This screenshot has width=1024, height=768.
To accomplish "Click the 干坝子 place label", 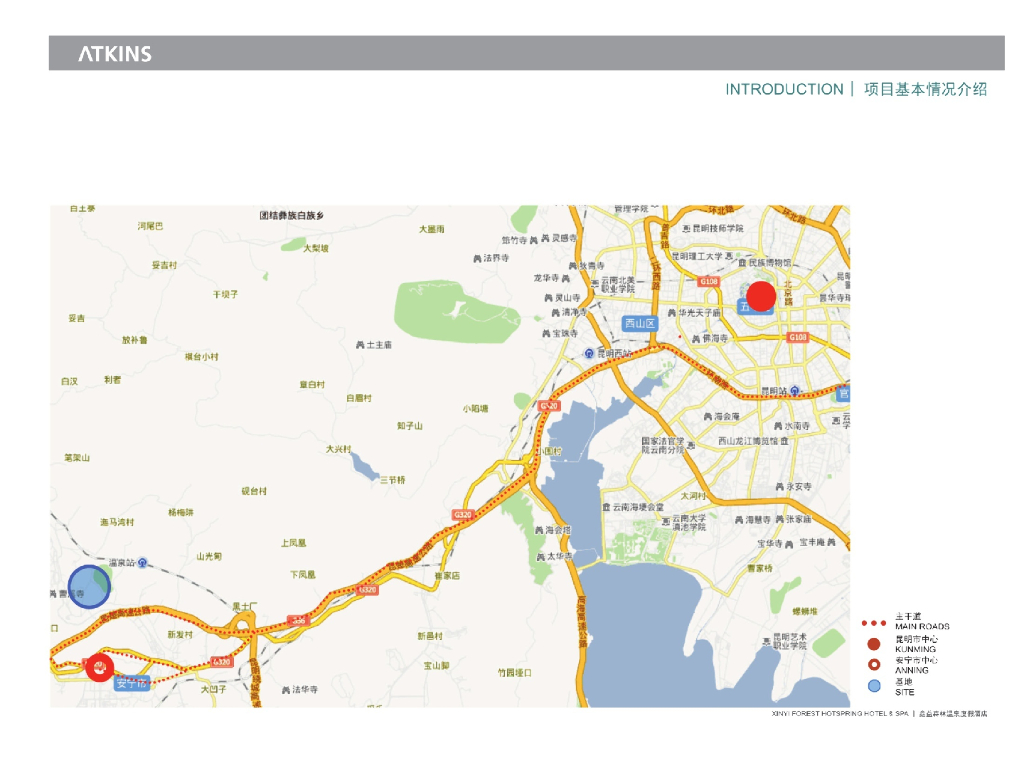I will point(225,295).
